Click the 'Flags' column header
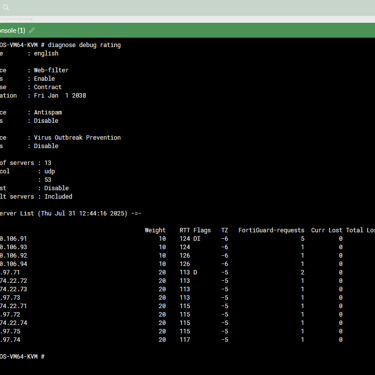 click(202, 230)
